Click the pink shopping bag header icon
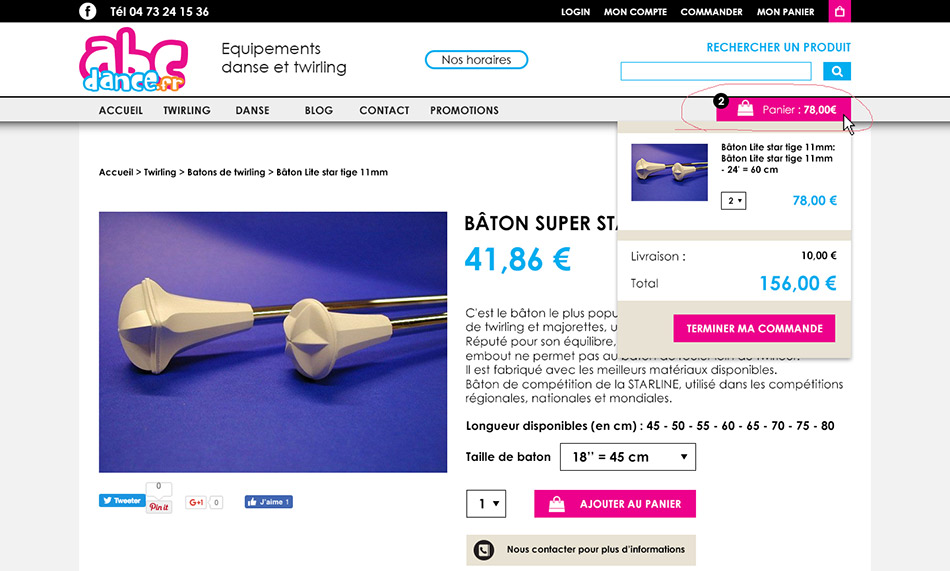 [x=839, y=11]
